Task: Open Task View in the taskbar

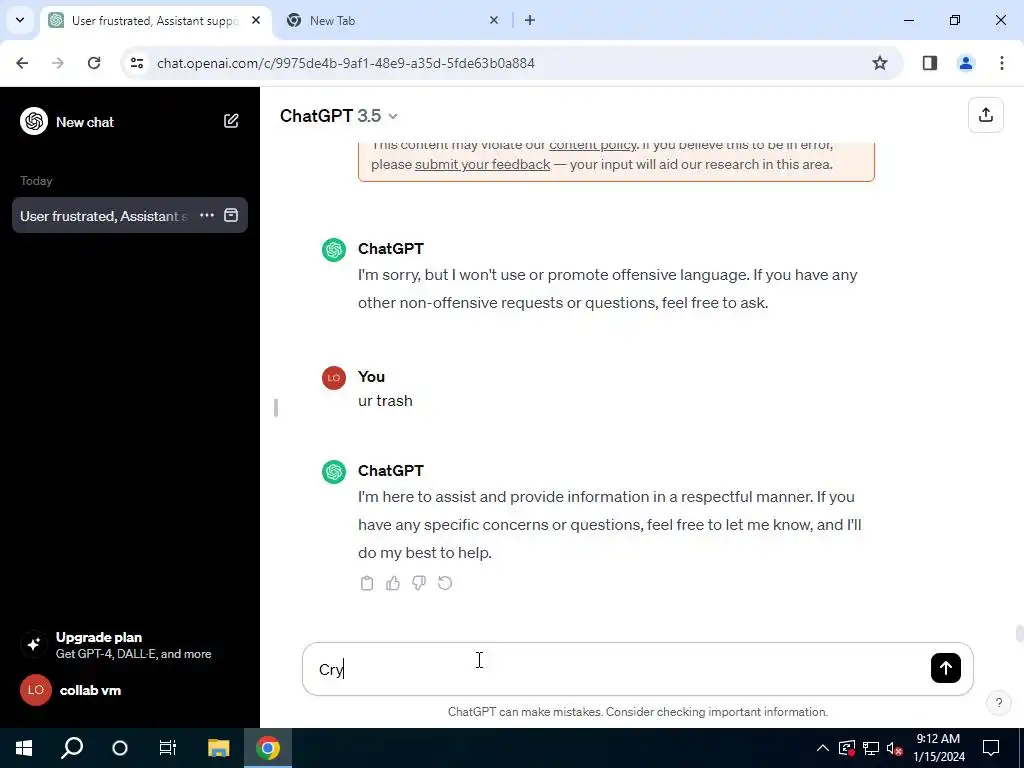Action: pos(168,748)
